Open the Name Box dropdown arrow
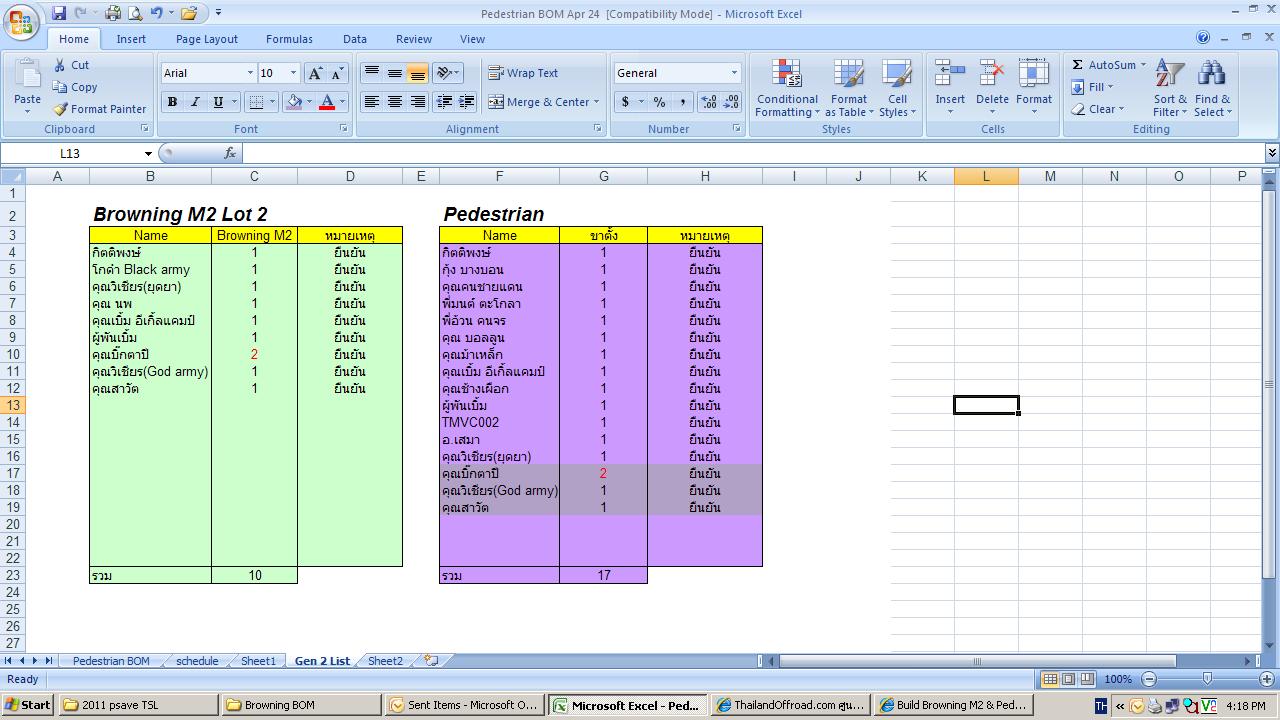 point(148,154)
